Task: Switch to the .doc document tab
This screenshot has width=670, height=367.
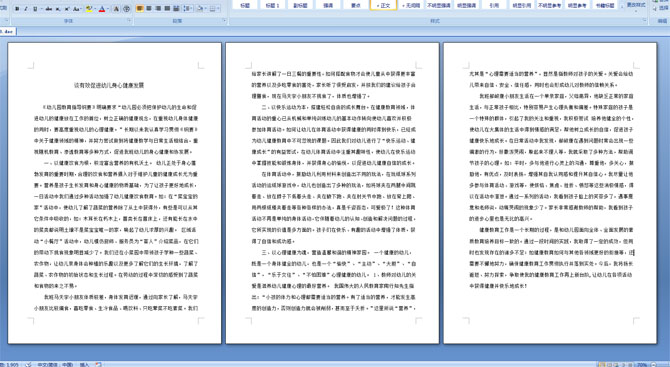Action: [8, 31]
